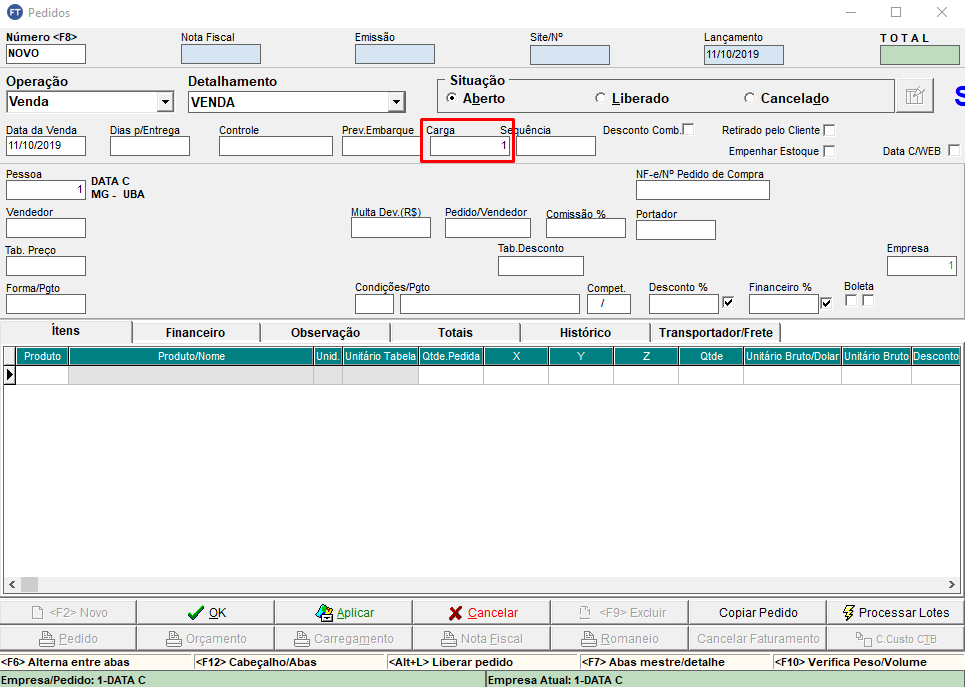Viewport: 965px width, 687px height.
Task: Click Processar Lotes lightning icon button
Action: 895,612
